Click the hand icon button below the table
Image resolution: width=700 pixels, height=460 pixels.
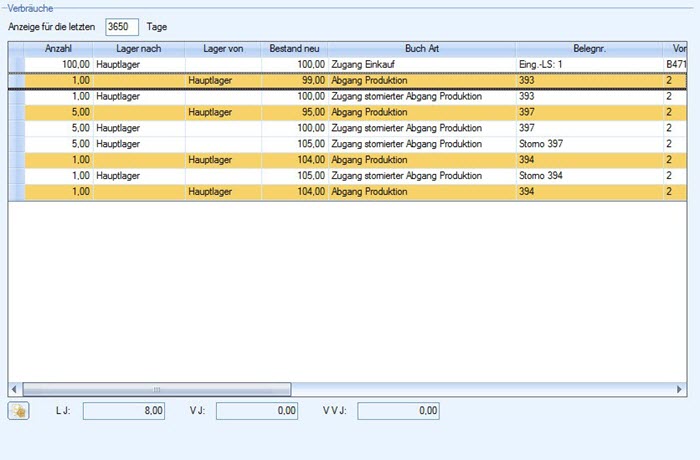point(19,410)
